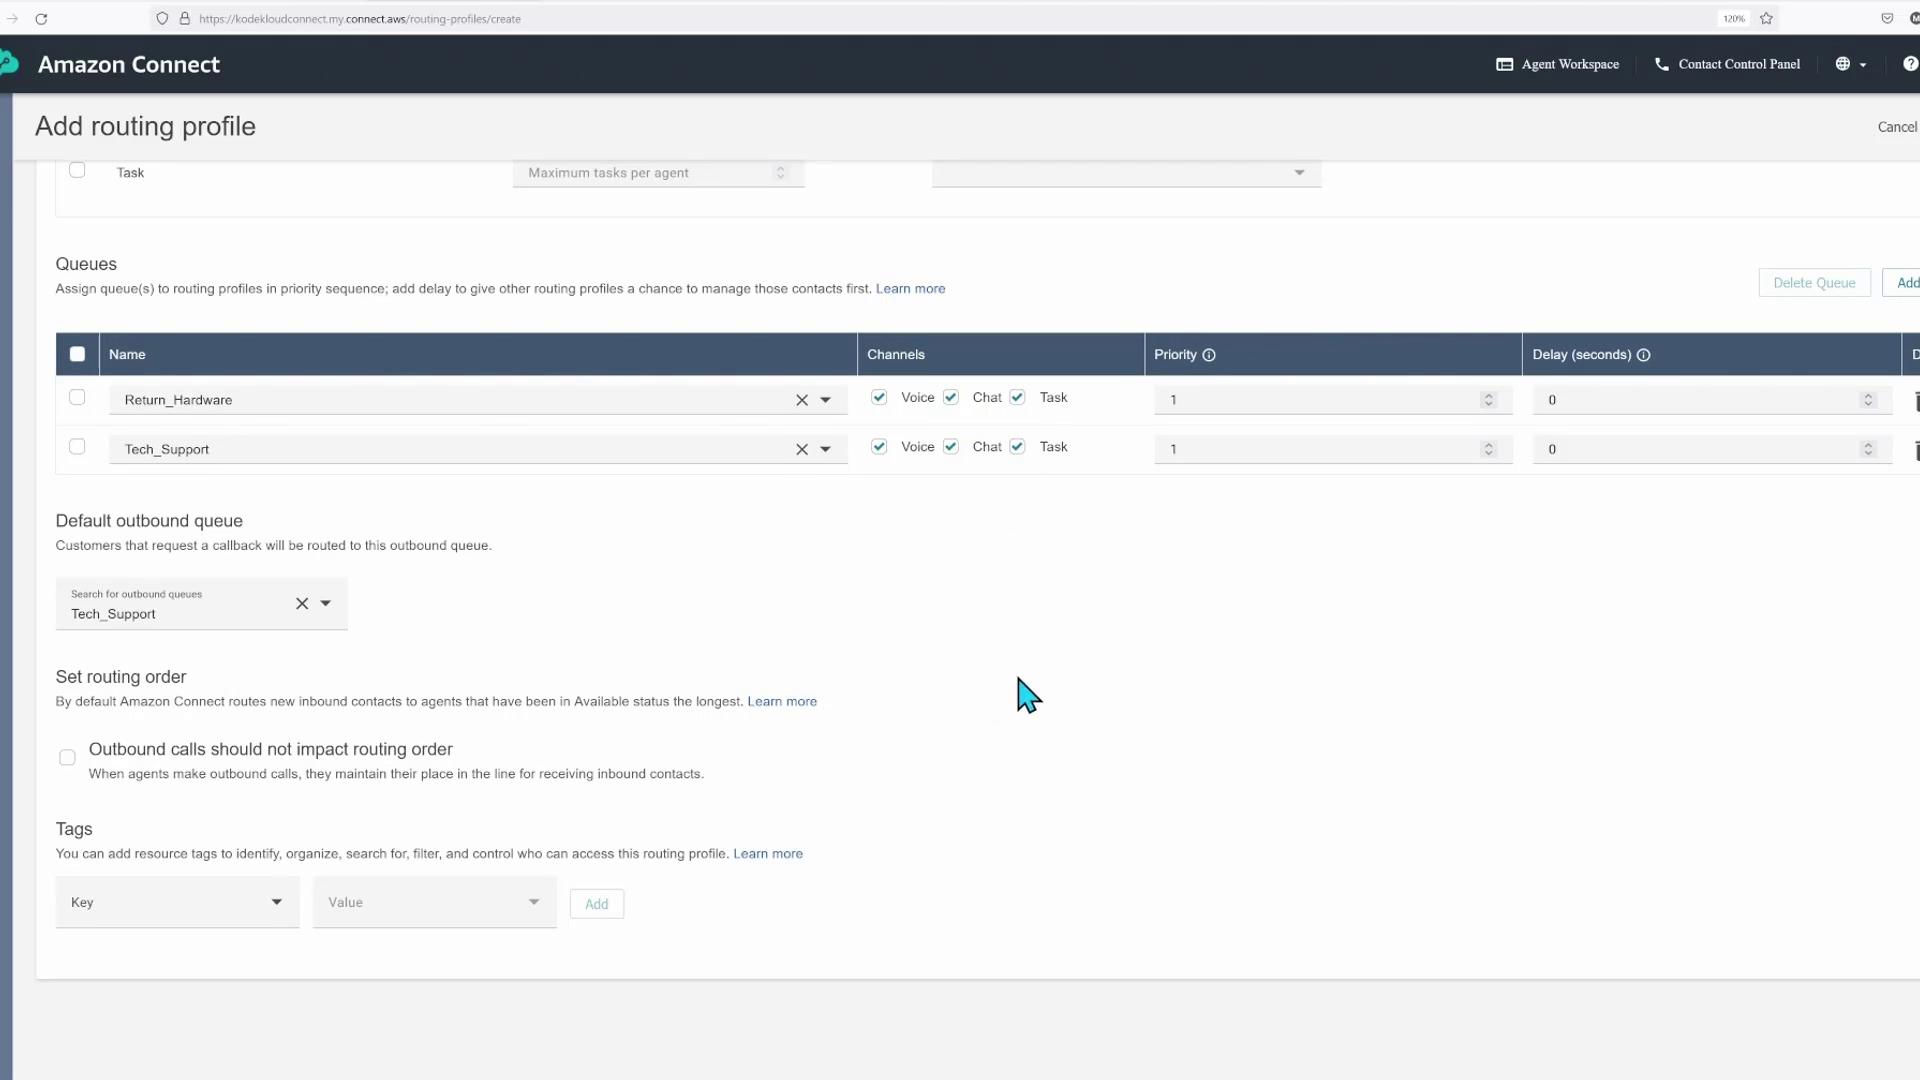The image size is (1920, 1080).
Task: Clear the Tech_Support queue row X icon
Action: 801,450
